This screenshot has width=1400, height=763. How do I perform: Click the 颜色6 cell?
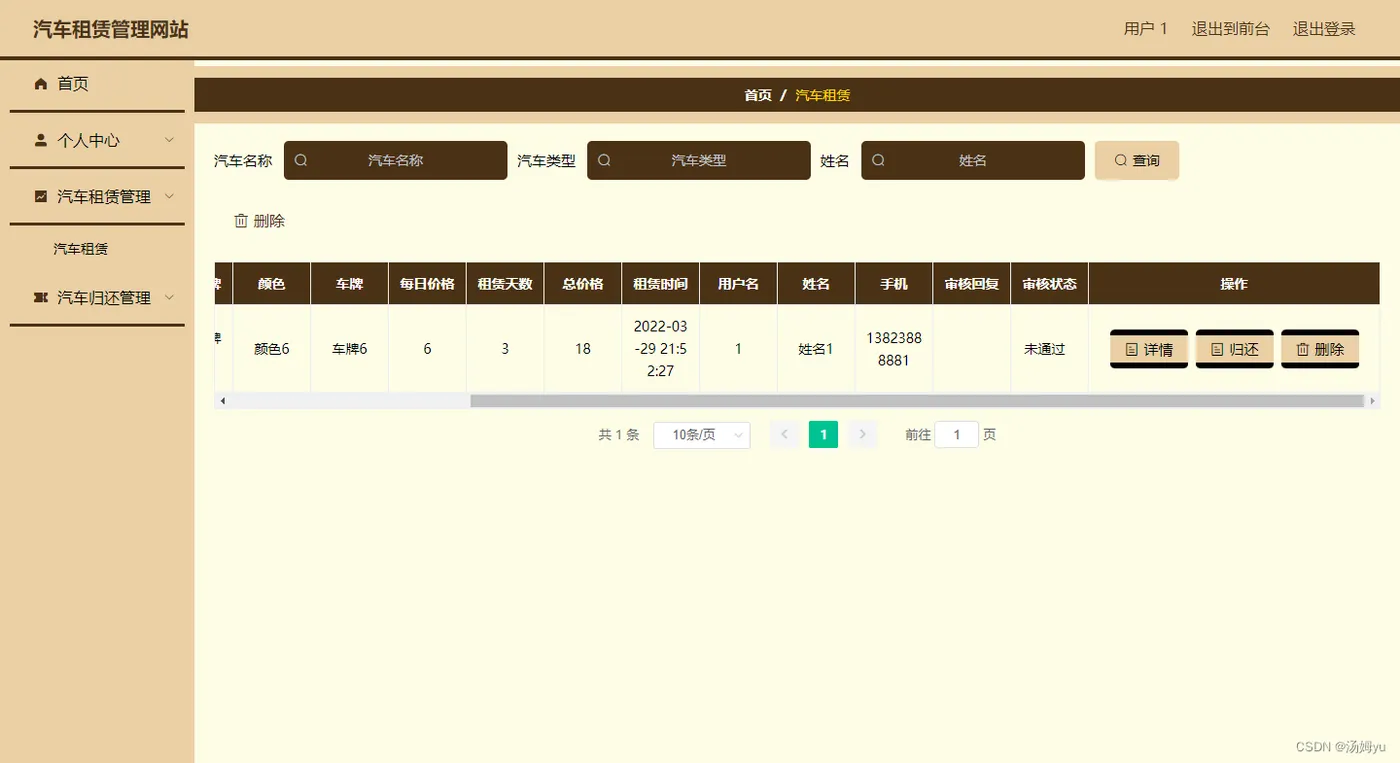(272, 349)
